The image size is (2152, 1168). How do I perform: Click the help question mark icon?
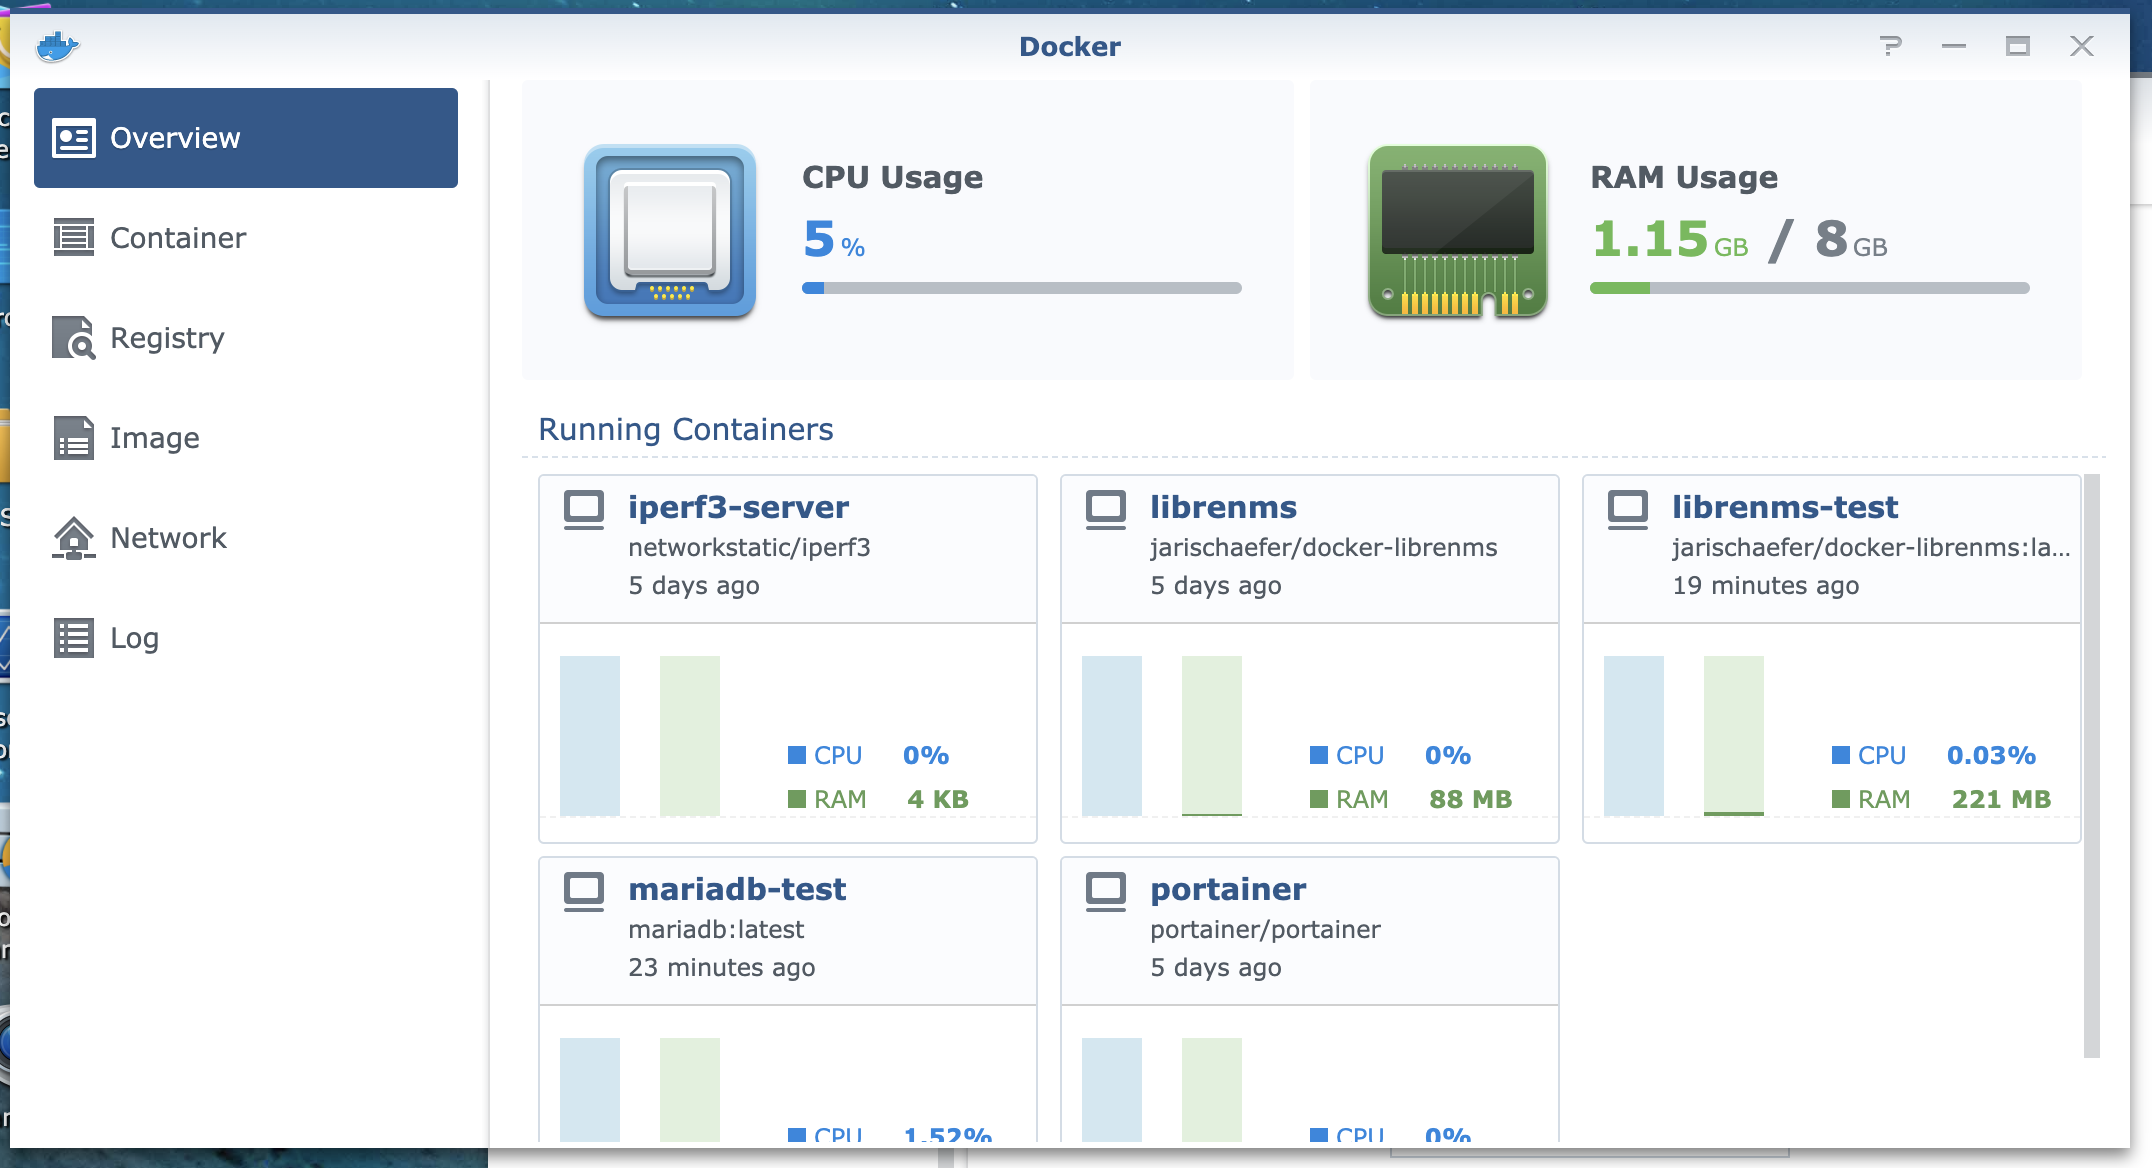(1890, 46)
